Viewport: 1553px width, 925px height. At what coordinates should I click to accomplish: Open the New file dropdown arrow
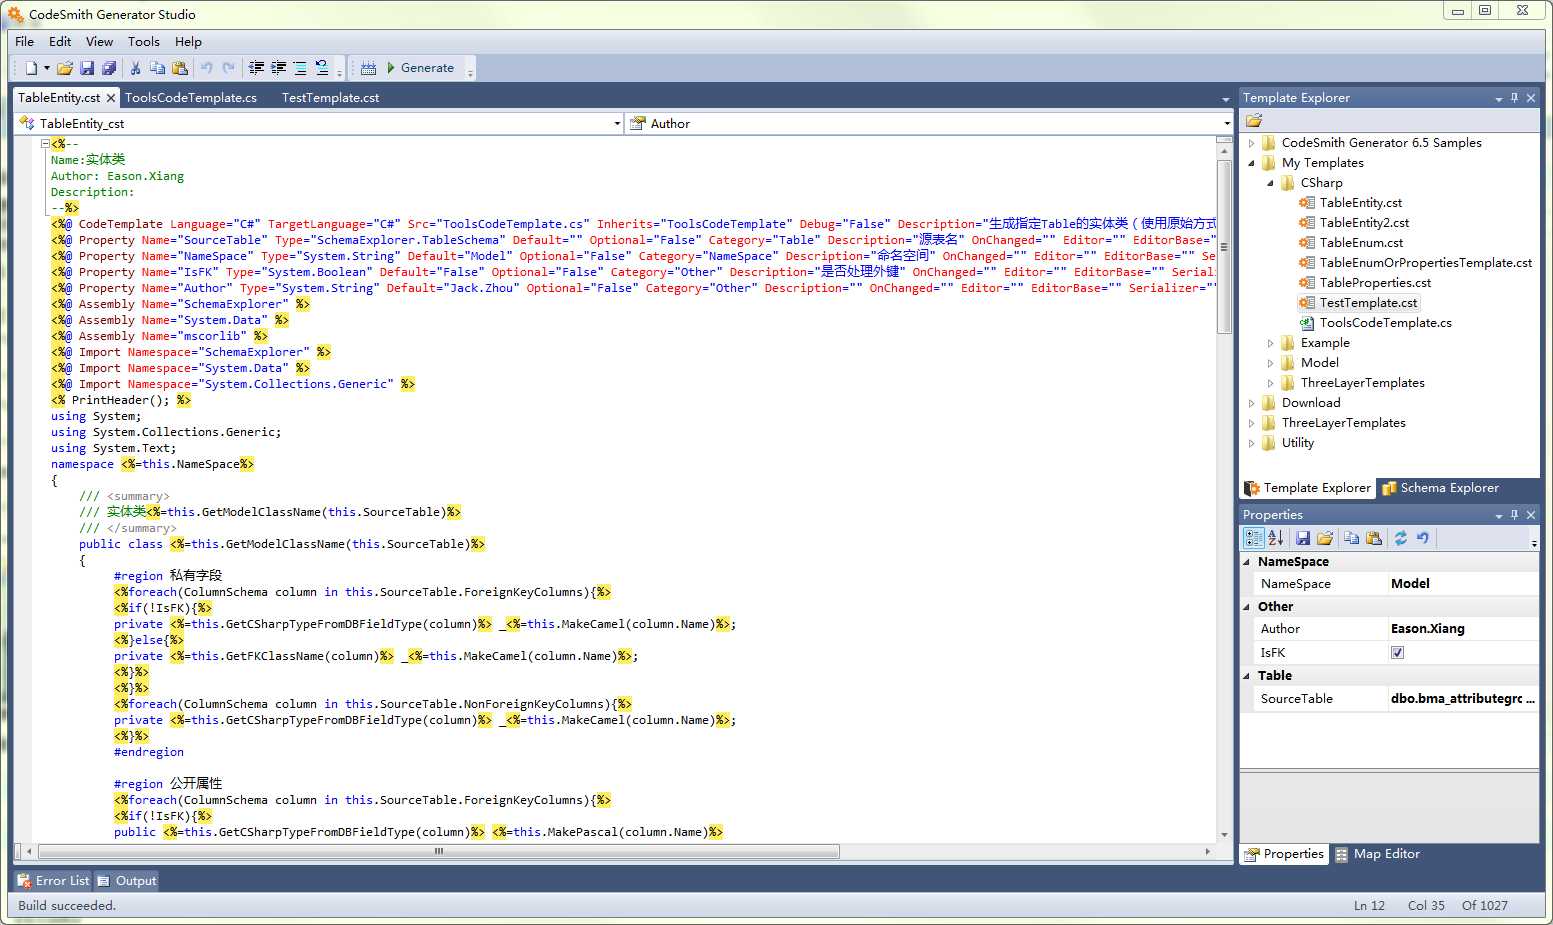pyautogui.click(x=46, y=68)
